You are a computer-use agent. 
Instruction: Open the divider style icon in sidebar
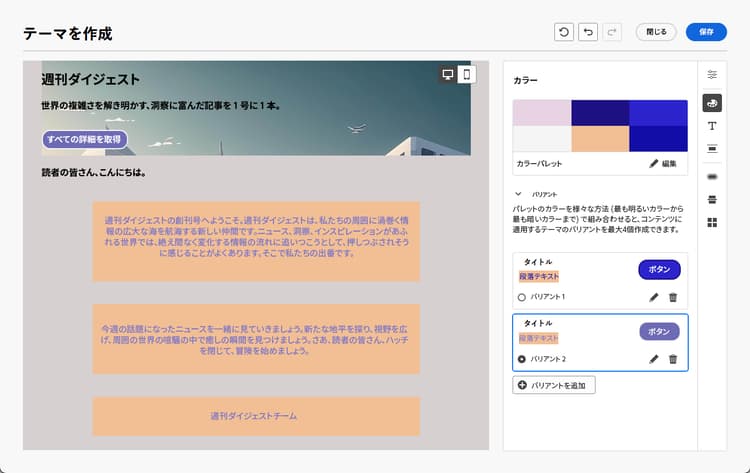[712, 199]
